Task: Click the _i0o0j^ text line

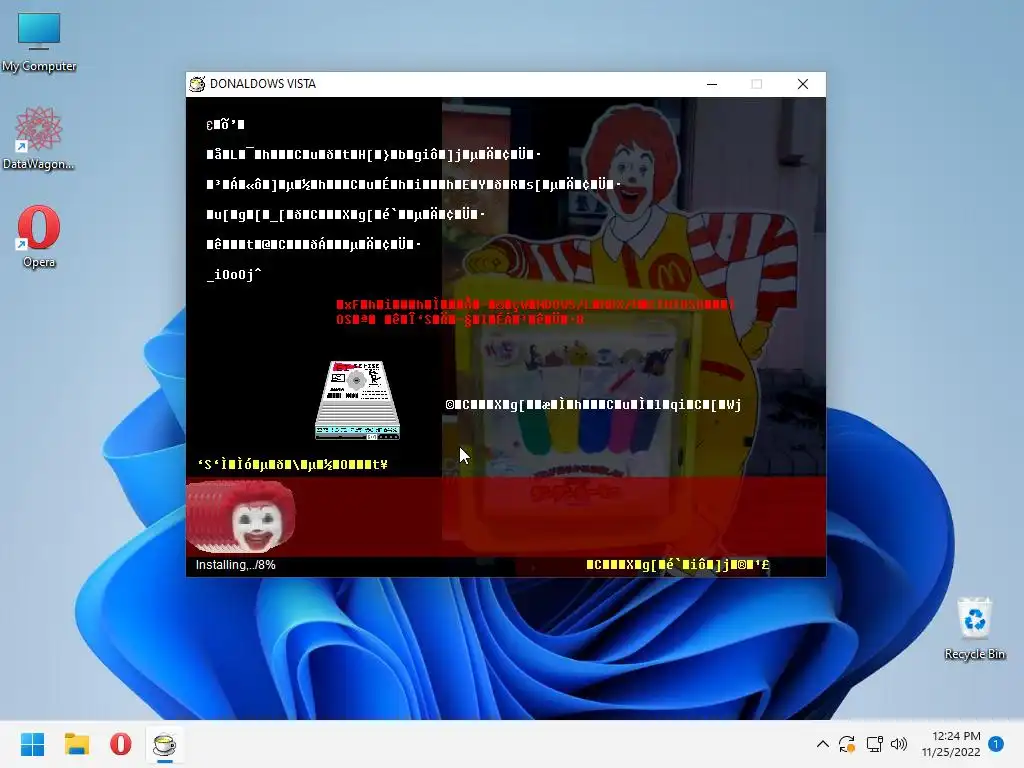Action: click(x=234, y=274)
